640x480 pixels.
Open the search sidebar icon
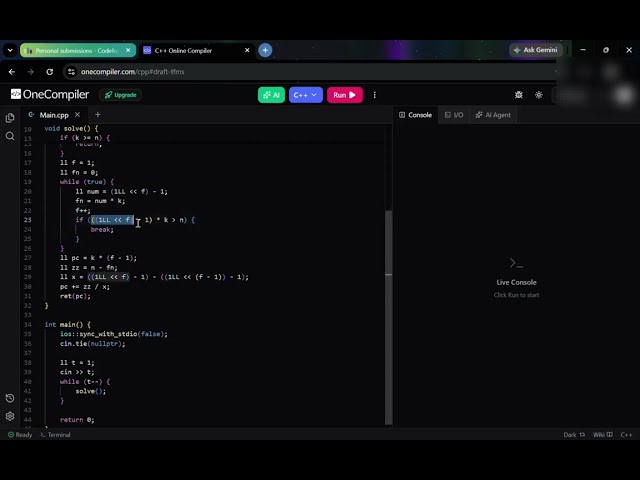point(10,136)
